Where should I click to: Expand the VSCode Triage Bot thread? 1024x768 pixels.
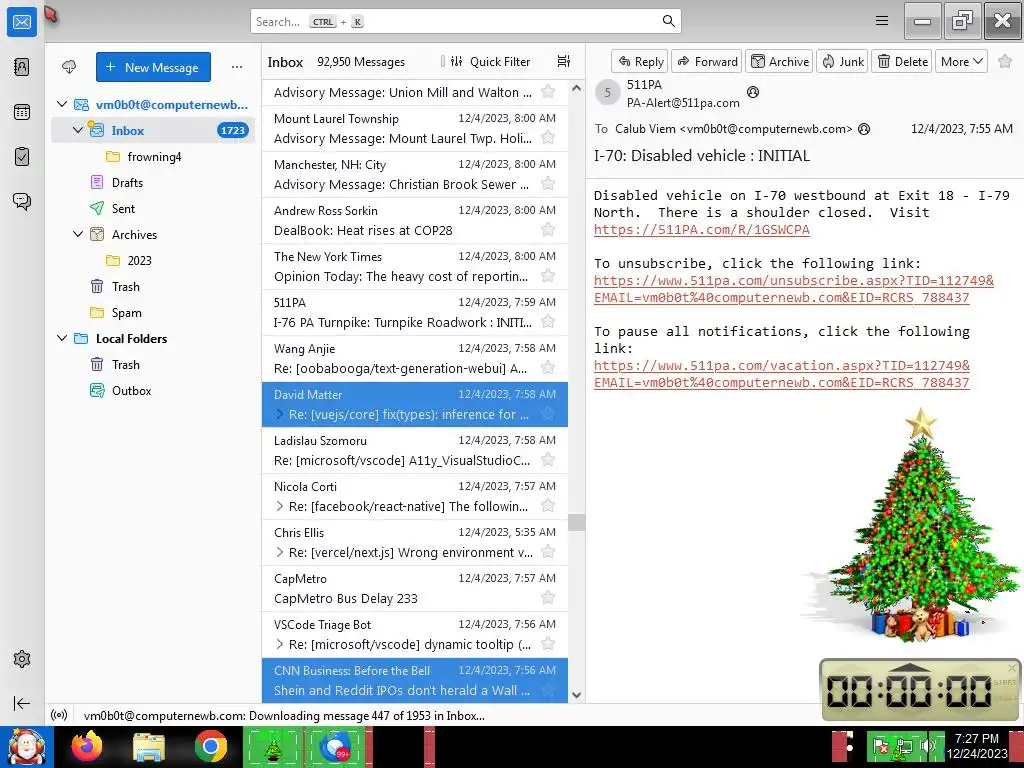(280, 644)
